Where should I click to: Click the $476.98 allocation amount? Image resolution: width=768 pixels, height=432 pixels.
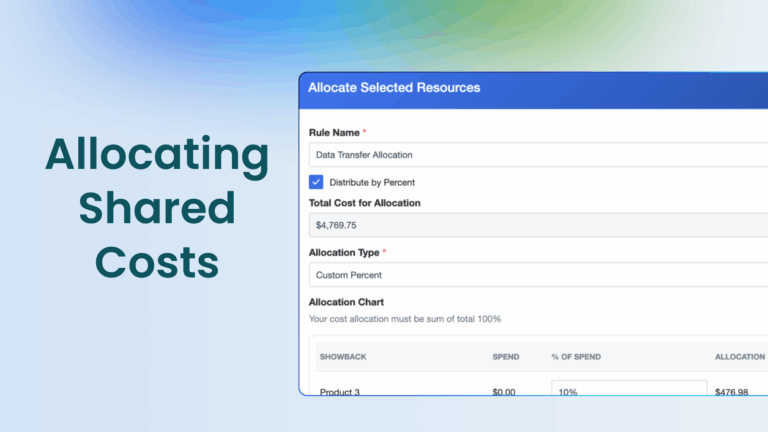(x=731, y=392)
